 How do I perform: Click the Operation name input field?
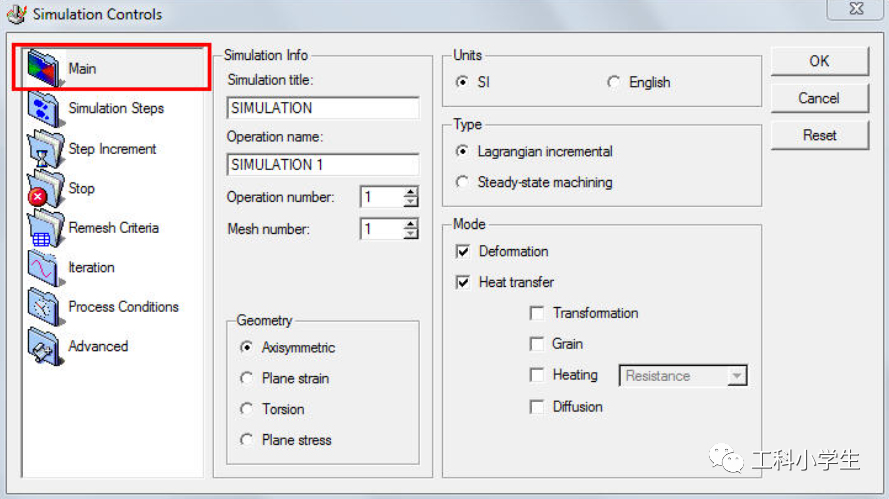point(323,164)
